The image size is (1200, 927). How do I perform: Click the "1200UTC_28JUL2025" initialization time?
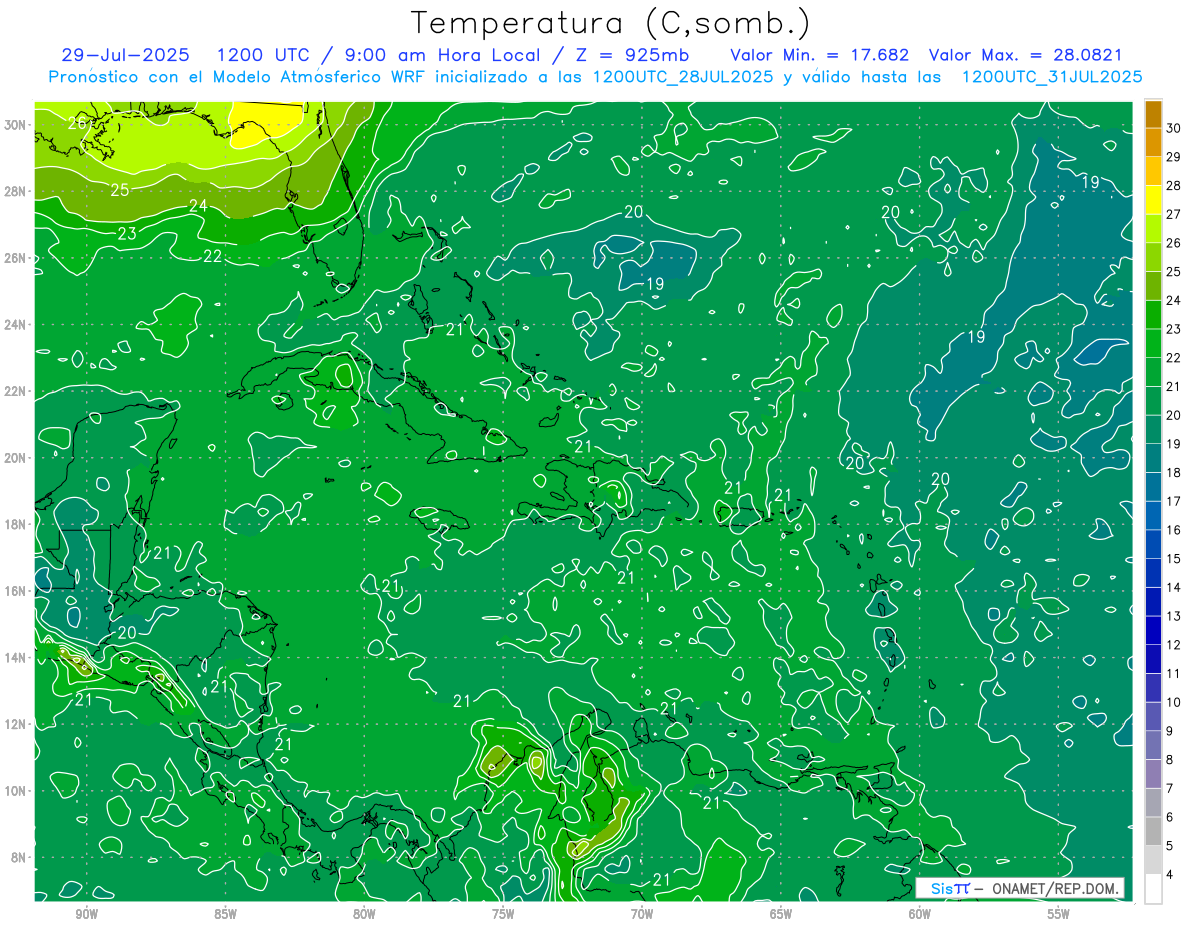[683, 76]
